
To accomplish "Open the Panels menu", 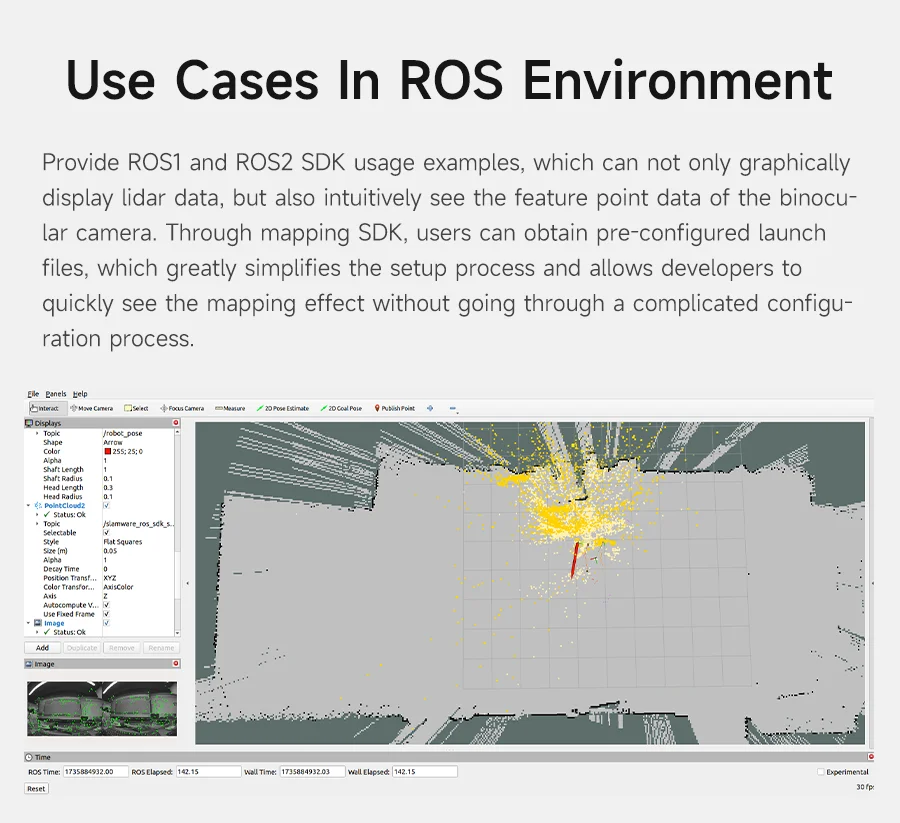I will click(56, 394).
